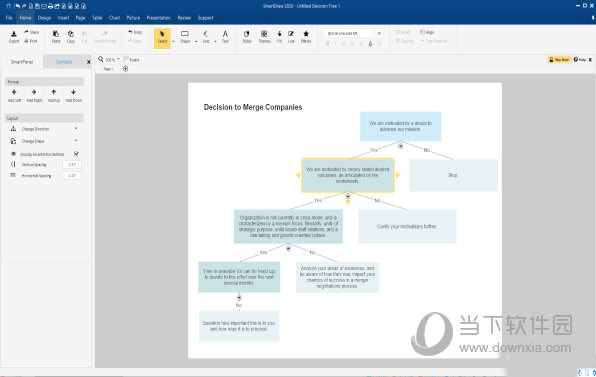
Task: Open the Change Shape dropdown
Action: (76, 141)
